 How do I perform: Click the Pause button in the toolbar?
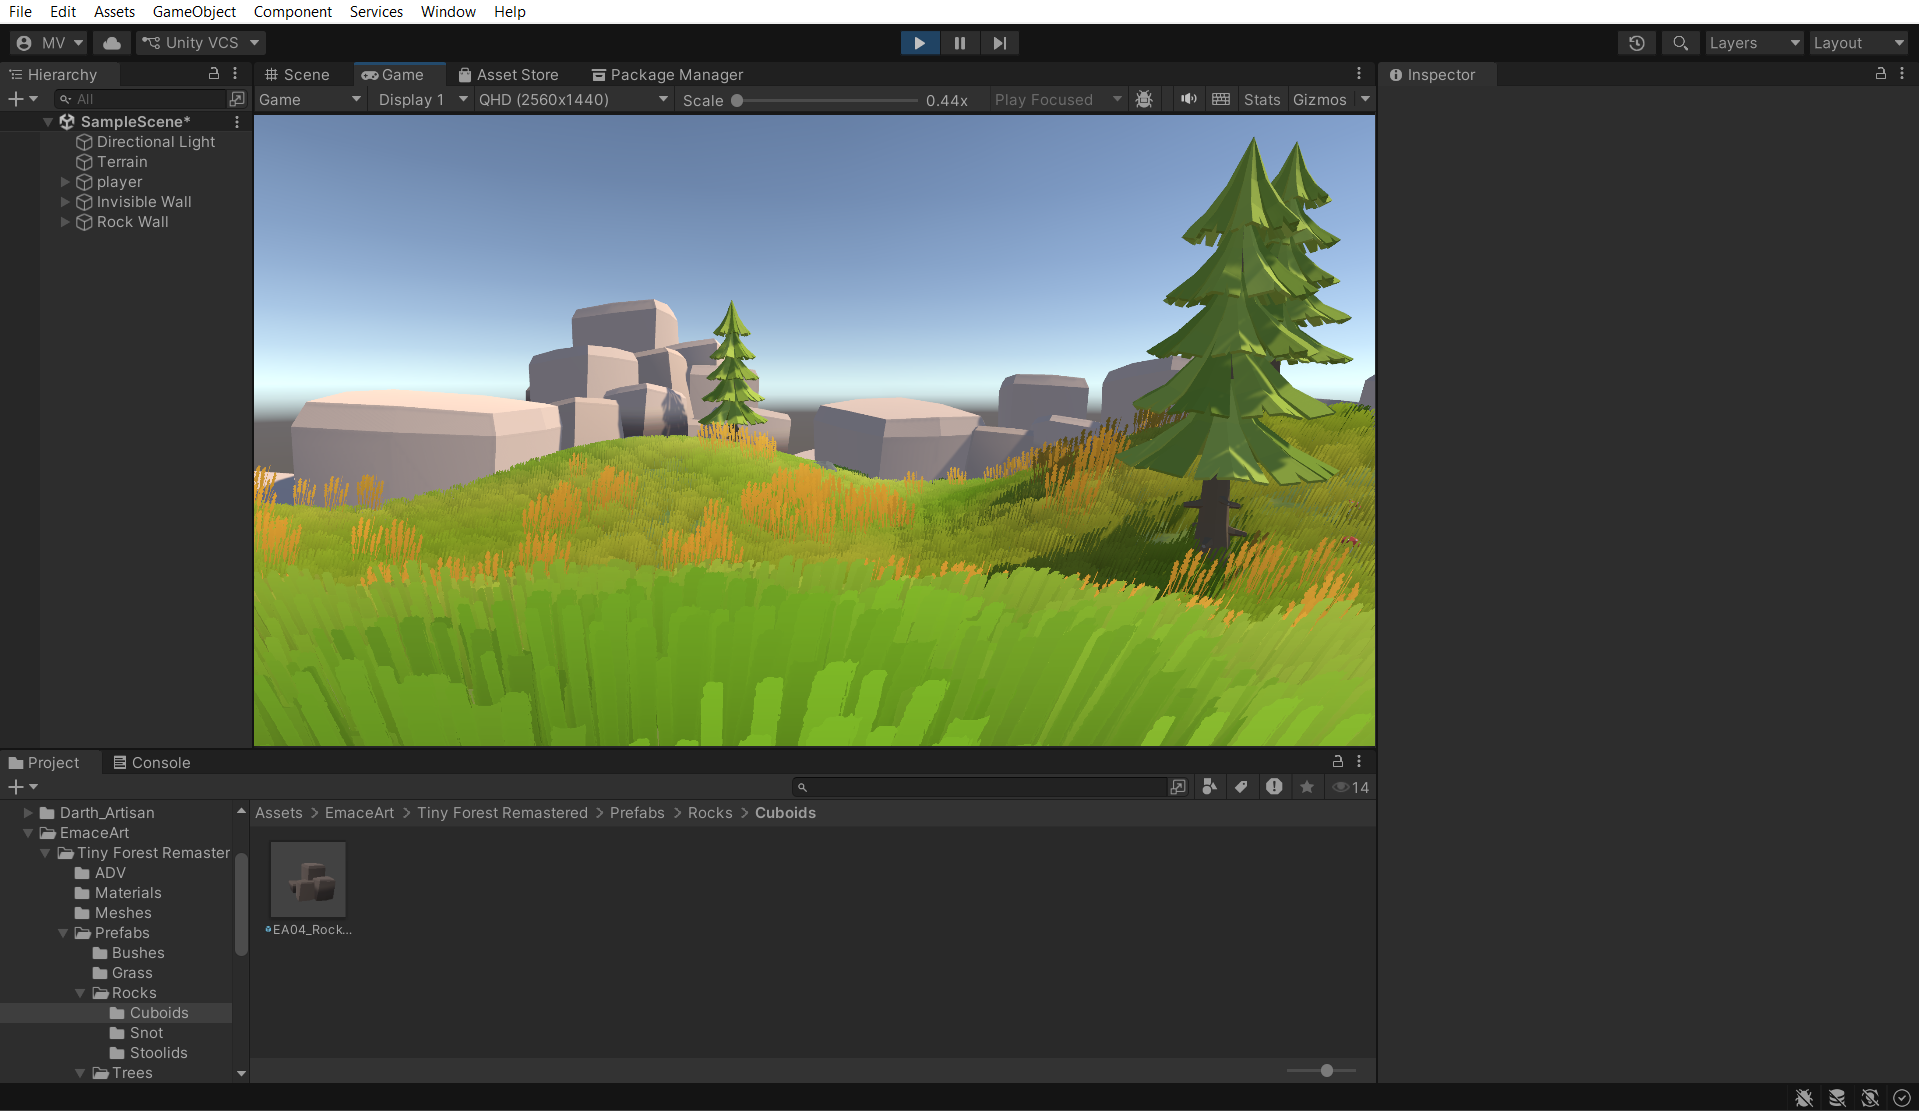coord(959,43)
